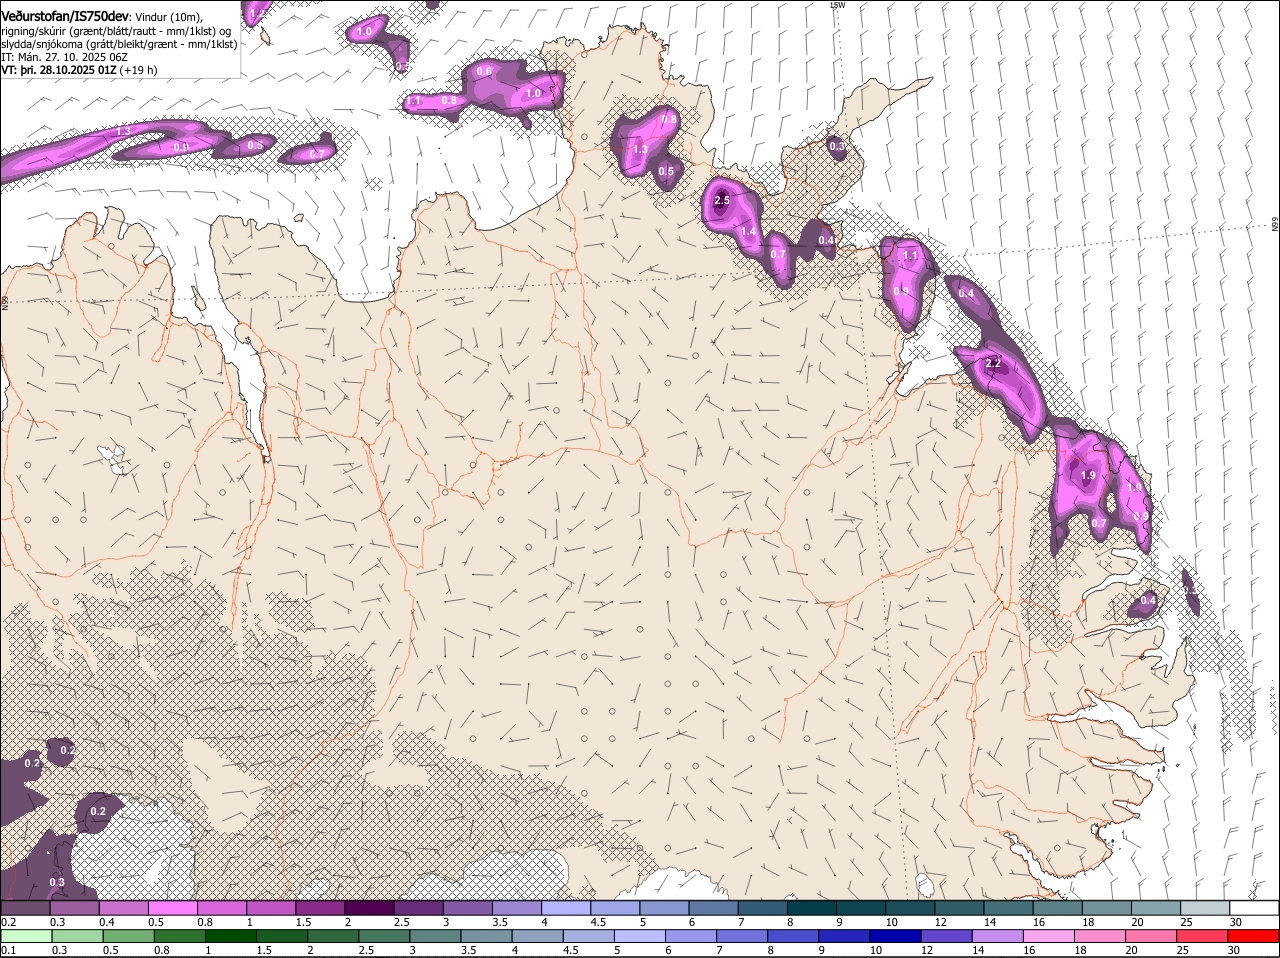
Task: Click the 2.5 precipitation value on the map
Action: pyautogui.click(x=722, y=201)
